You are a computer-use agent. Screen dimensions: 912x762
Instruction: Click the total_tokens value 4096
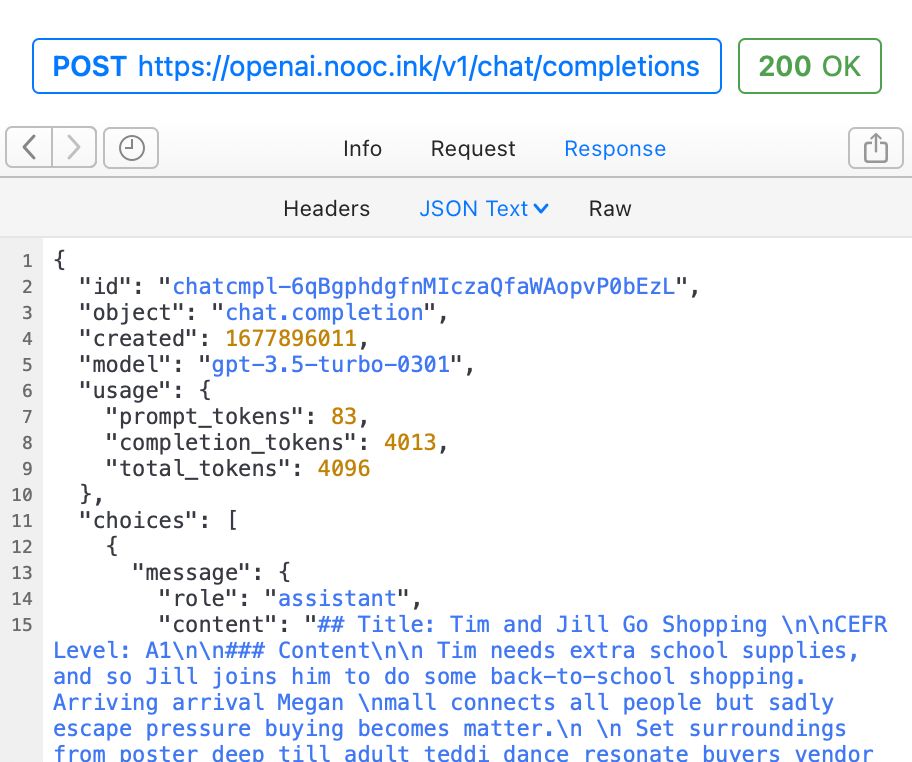344,468
